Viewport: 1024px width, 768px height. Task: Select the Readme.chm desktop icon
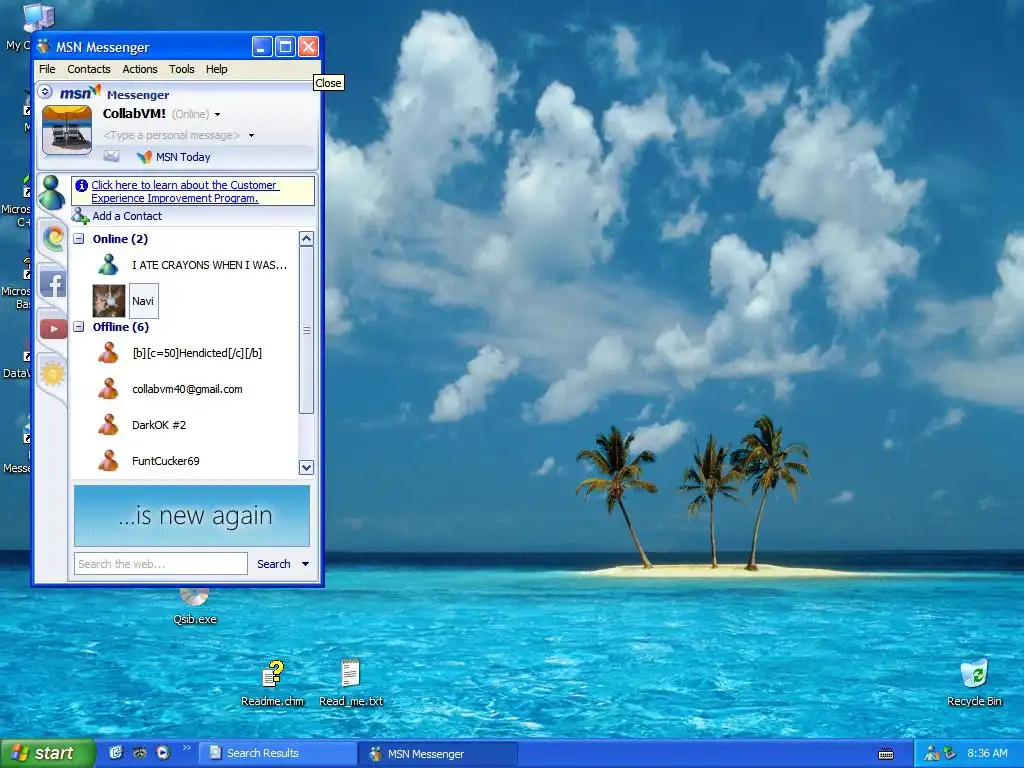tap(272, 683)
